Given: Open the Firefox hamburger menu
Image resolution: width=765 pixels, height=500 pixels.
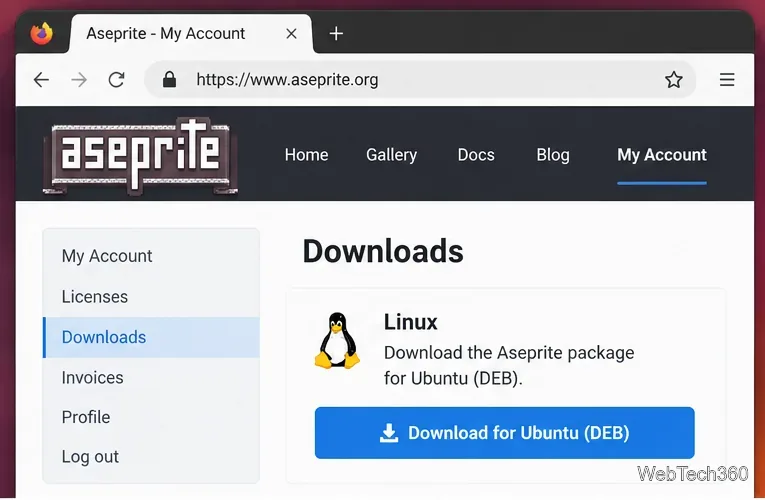Looking at the screenshot, I should click(727, 80).
